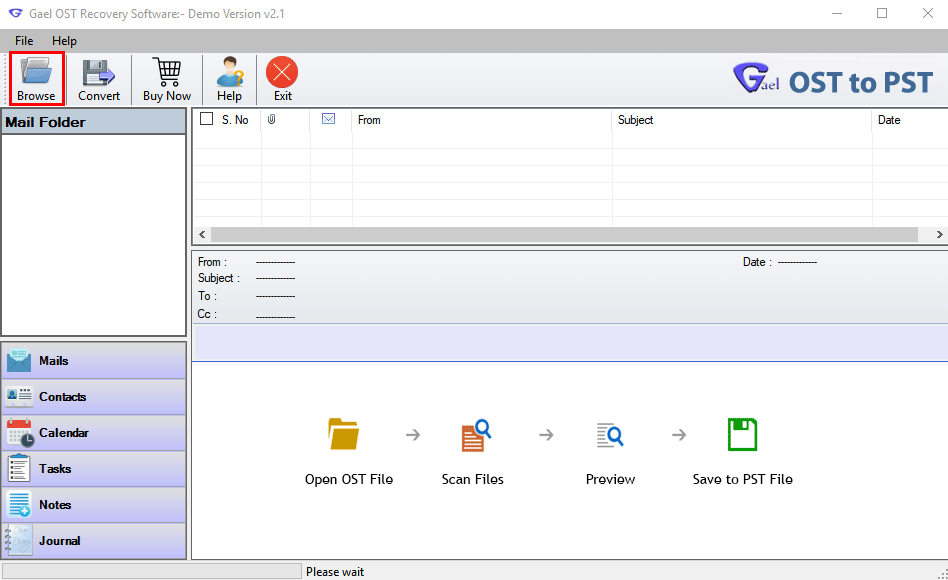This screenshot has width=948, height=580.
Task: Click the progress bar in status bar
Action: click(x=152, y=572)
